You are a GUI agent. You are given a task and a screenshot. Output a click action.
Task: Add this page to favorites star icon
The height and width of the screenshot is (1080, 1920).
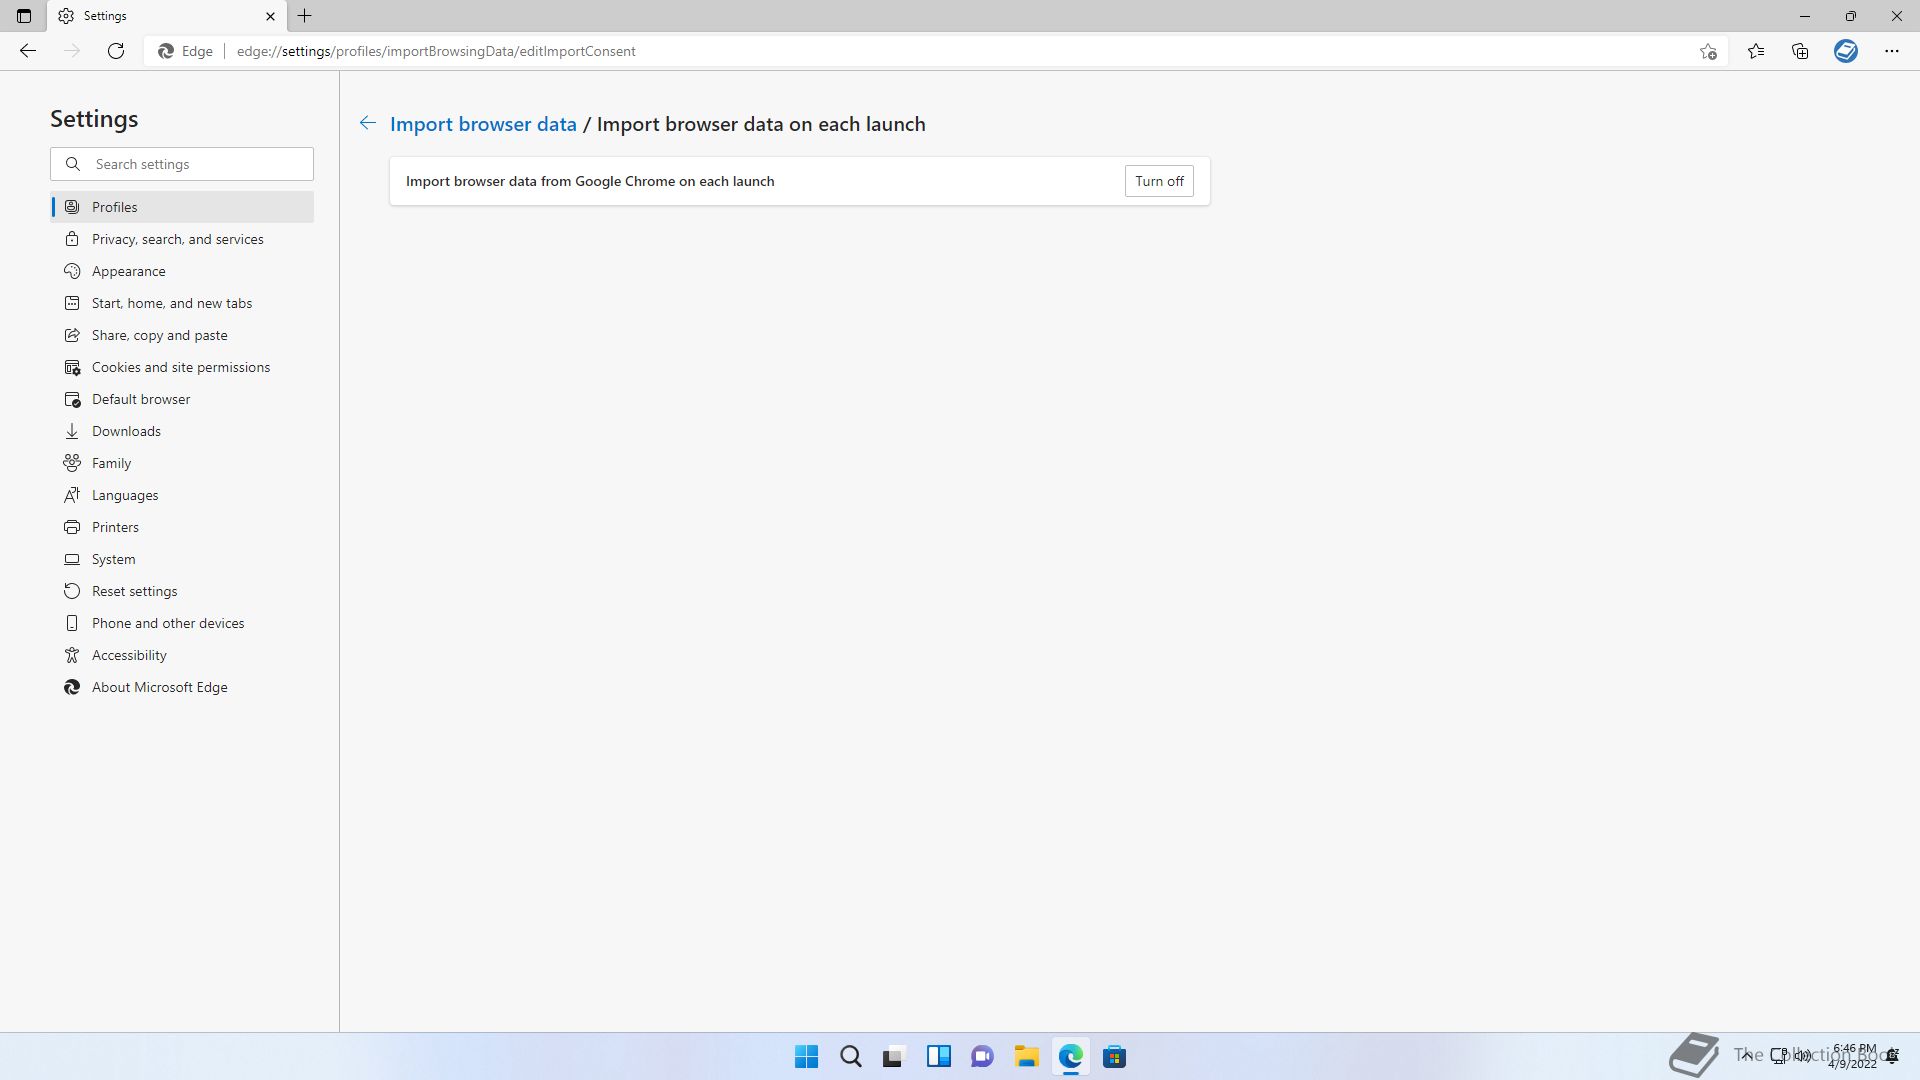click(1708, 51)
